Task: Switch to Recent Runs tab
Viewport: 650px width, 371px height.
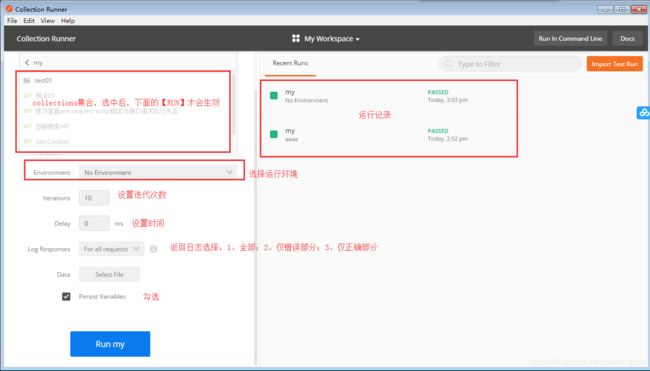Action: pyautogui.click(x=290, y=63)
